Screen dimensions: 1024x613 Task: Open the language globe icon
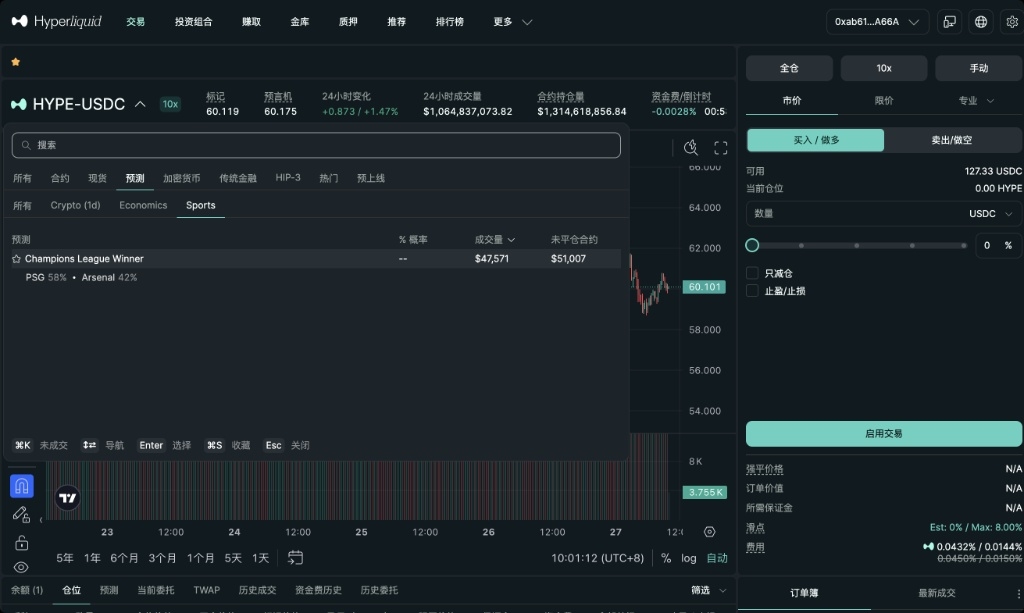(981, 22)
